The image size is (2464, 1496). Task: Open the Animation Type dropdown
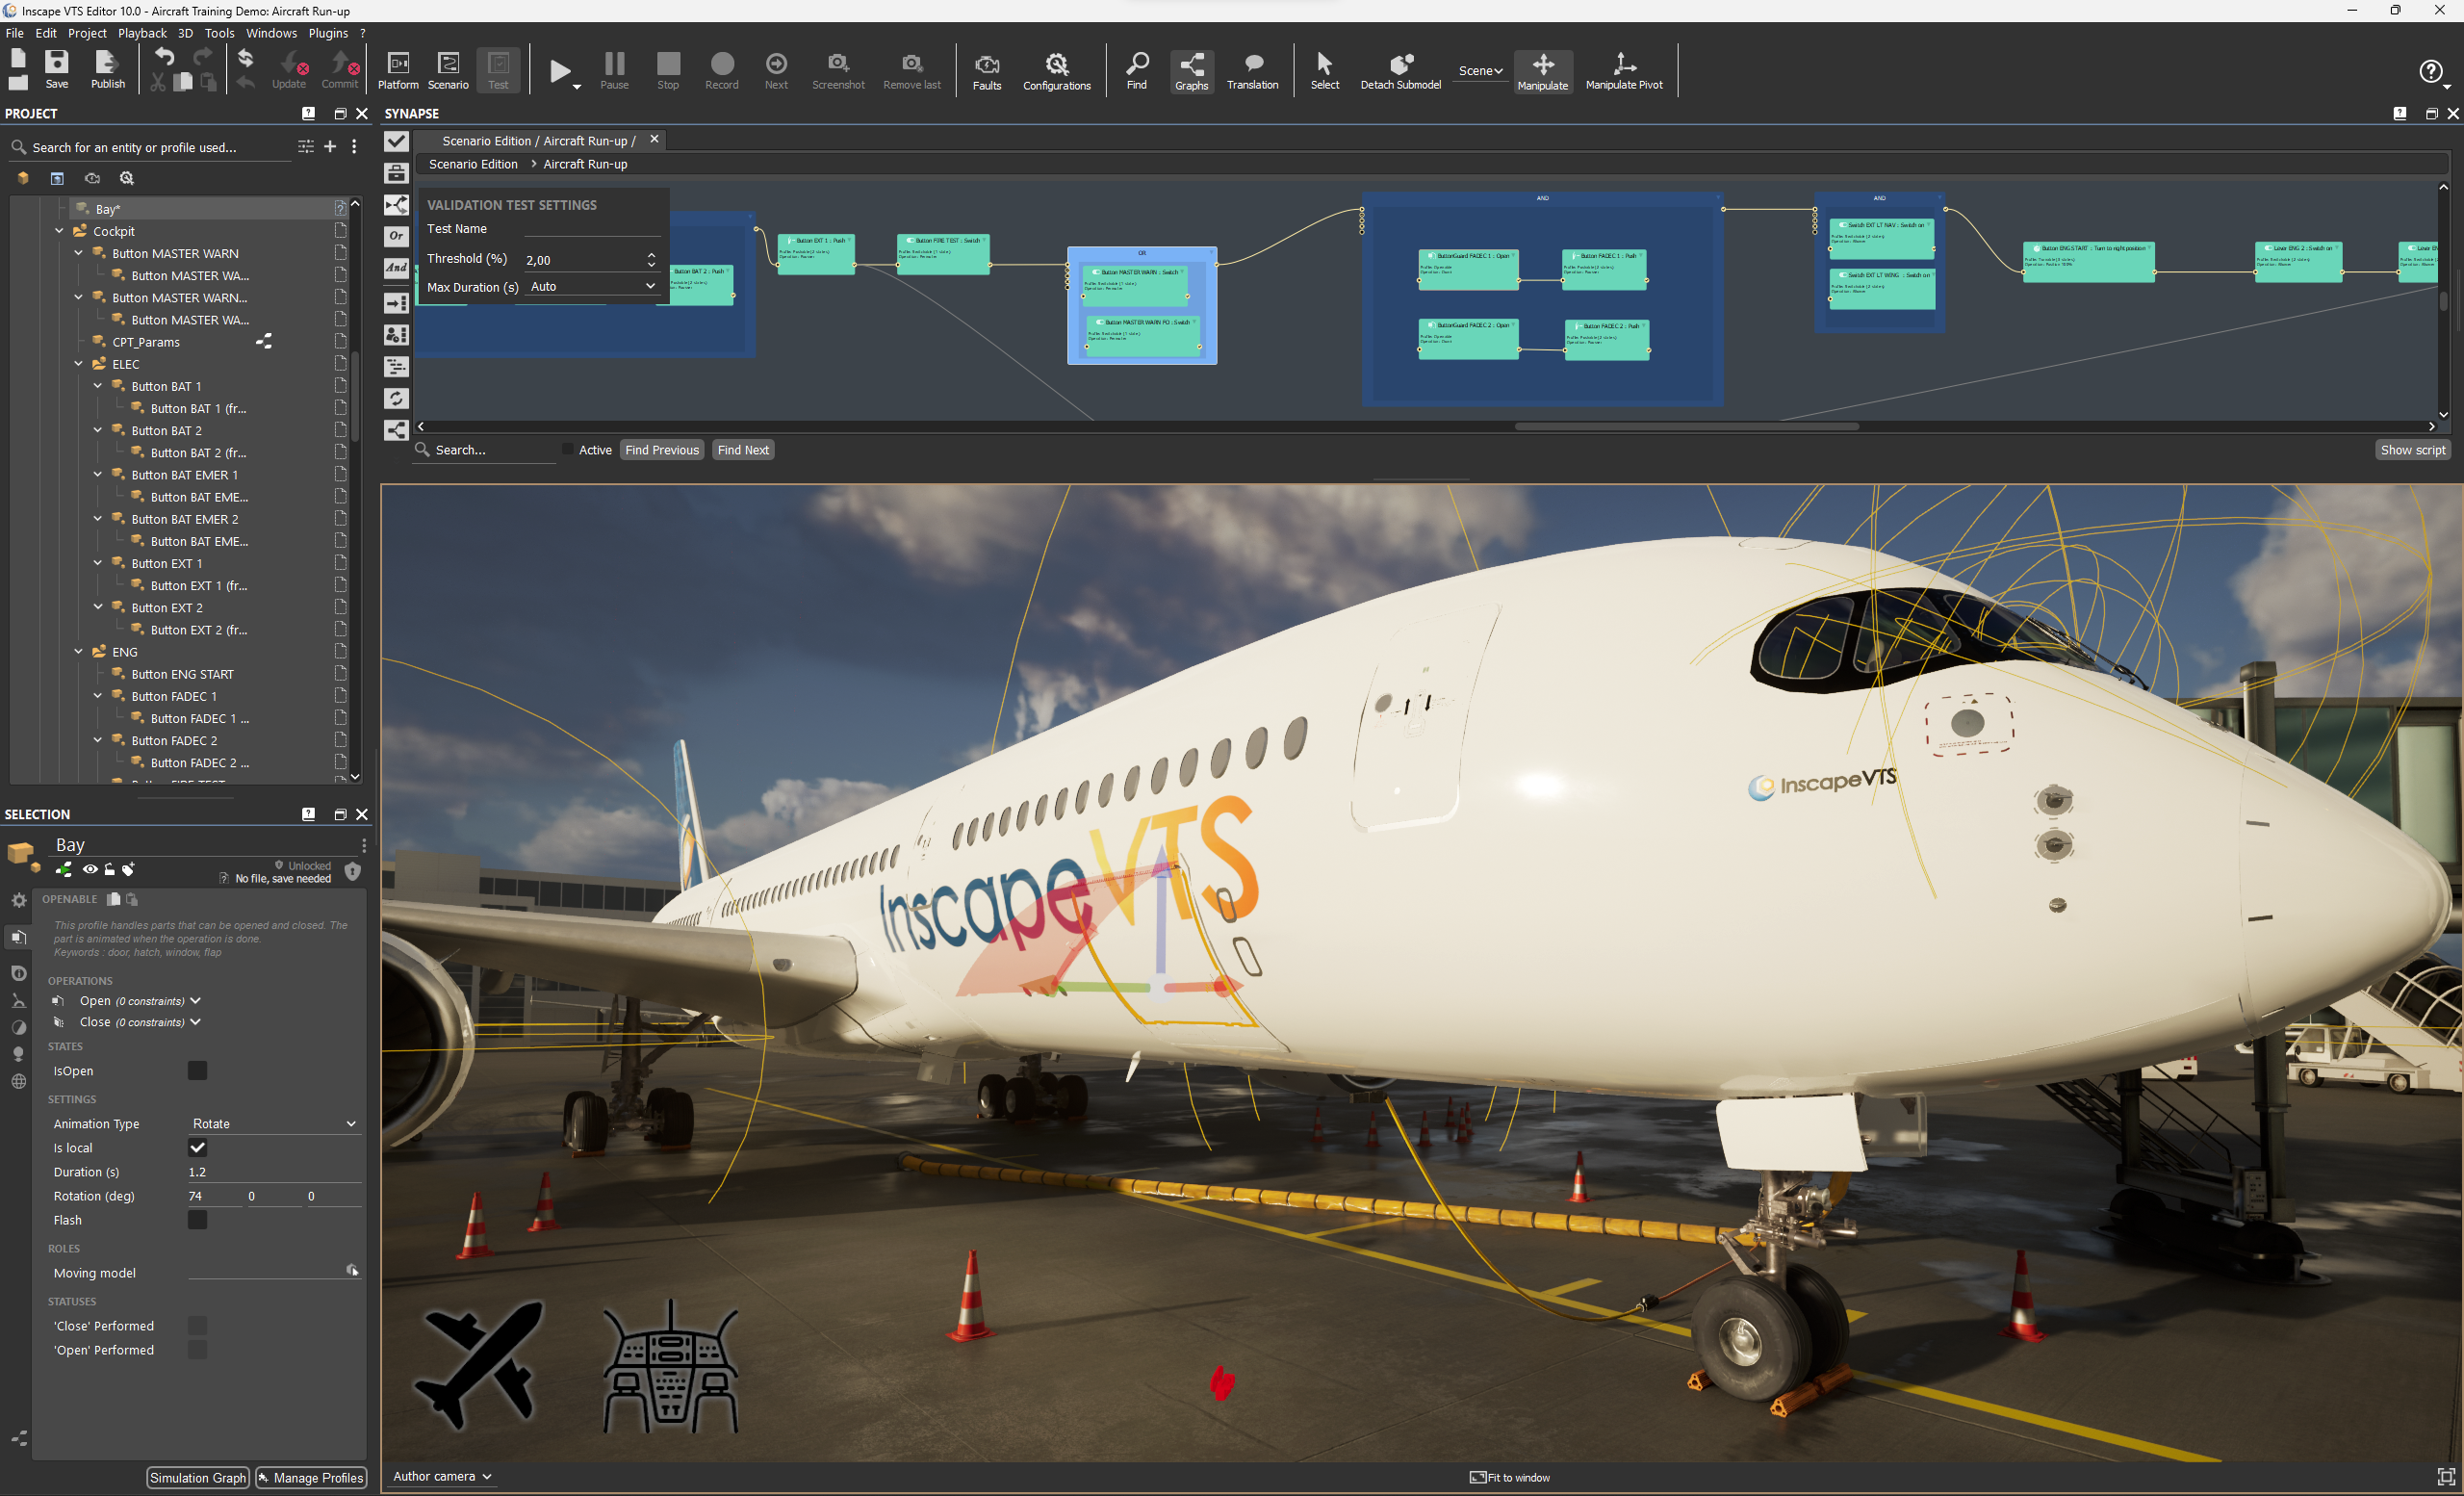pos(274,1123)
